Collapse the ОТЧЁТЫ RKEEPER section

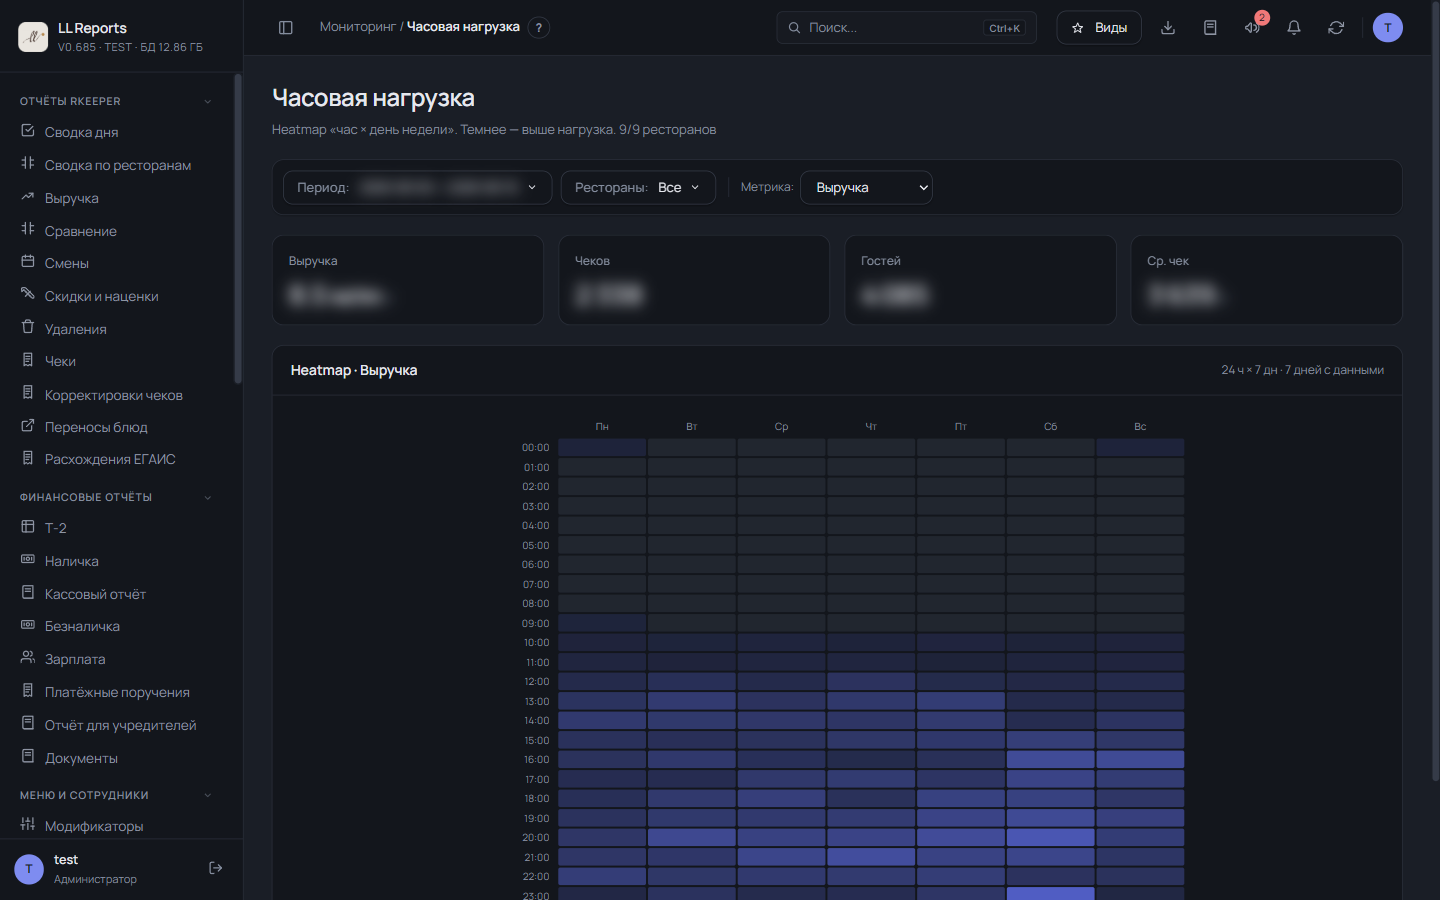pyautogui.click(x=208, y=101)
